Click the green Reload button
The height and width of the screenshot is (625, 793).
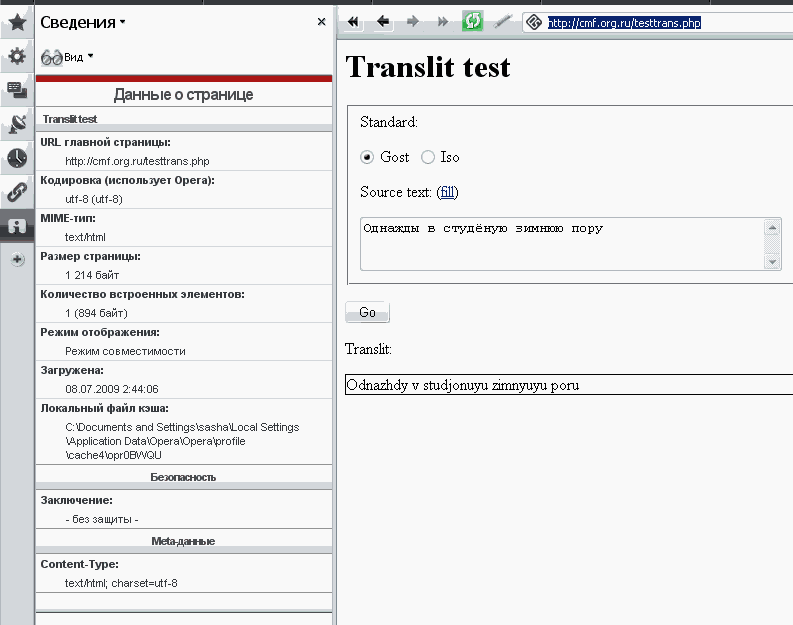point(472,21)
